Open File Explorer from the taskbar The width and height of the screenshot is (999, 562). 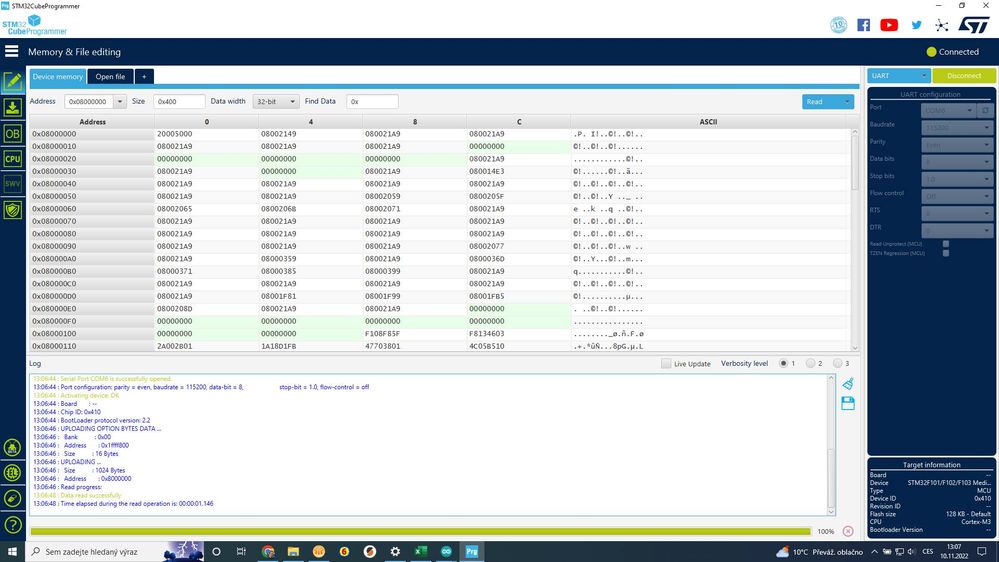pos(293,551)
